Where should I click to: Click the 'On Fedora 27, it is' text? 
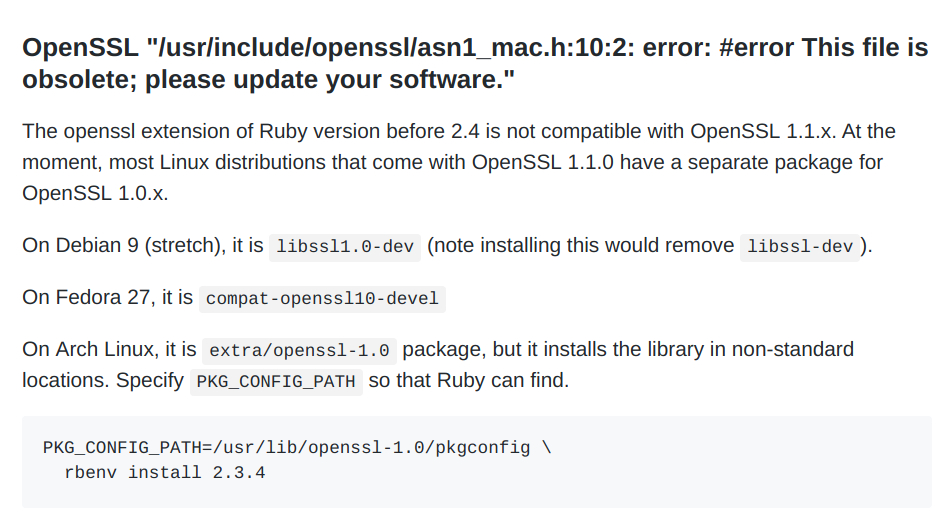pos(108,297)
